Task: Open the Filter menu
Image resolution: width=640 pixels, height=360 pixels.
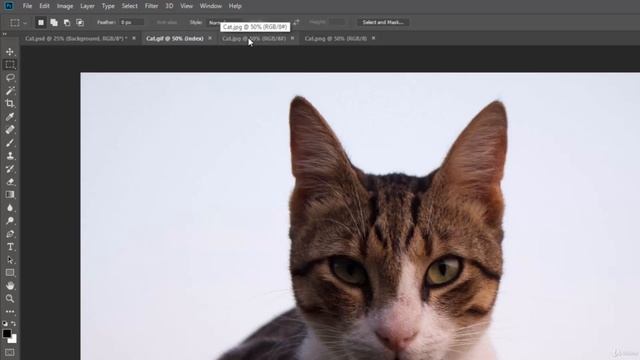Action: pos(151,6)
